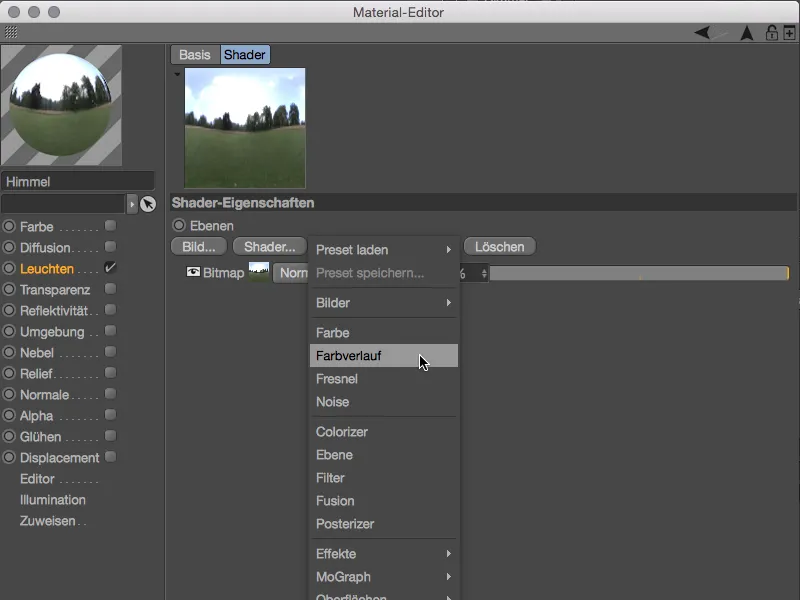The height and width of the screenshot is (600, 800).
Task: Switch to the Basis tab
Action: pos(195,55)
